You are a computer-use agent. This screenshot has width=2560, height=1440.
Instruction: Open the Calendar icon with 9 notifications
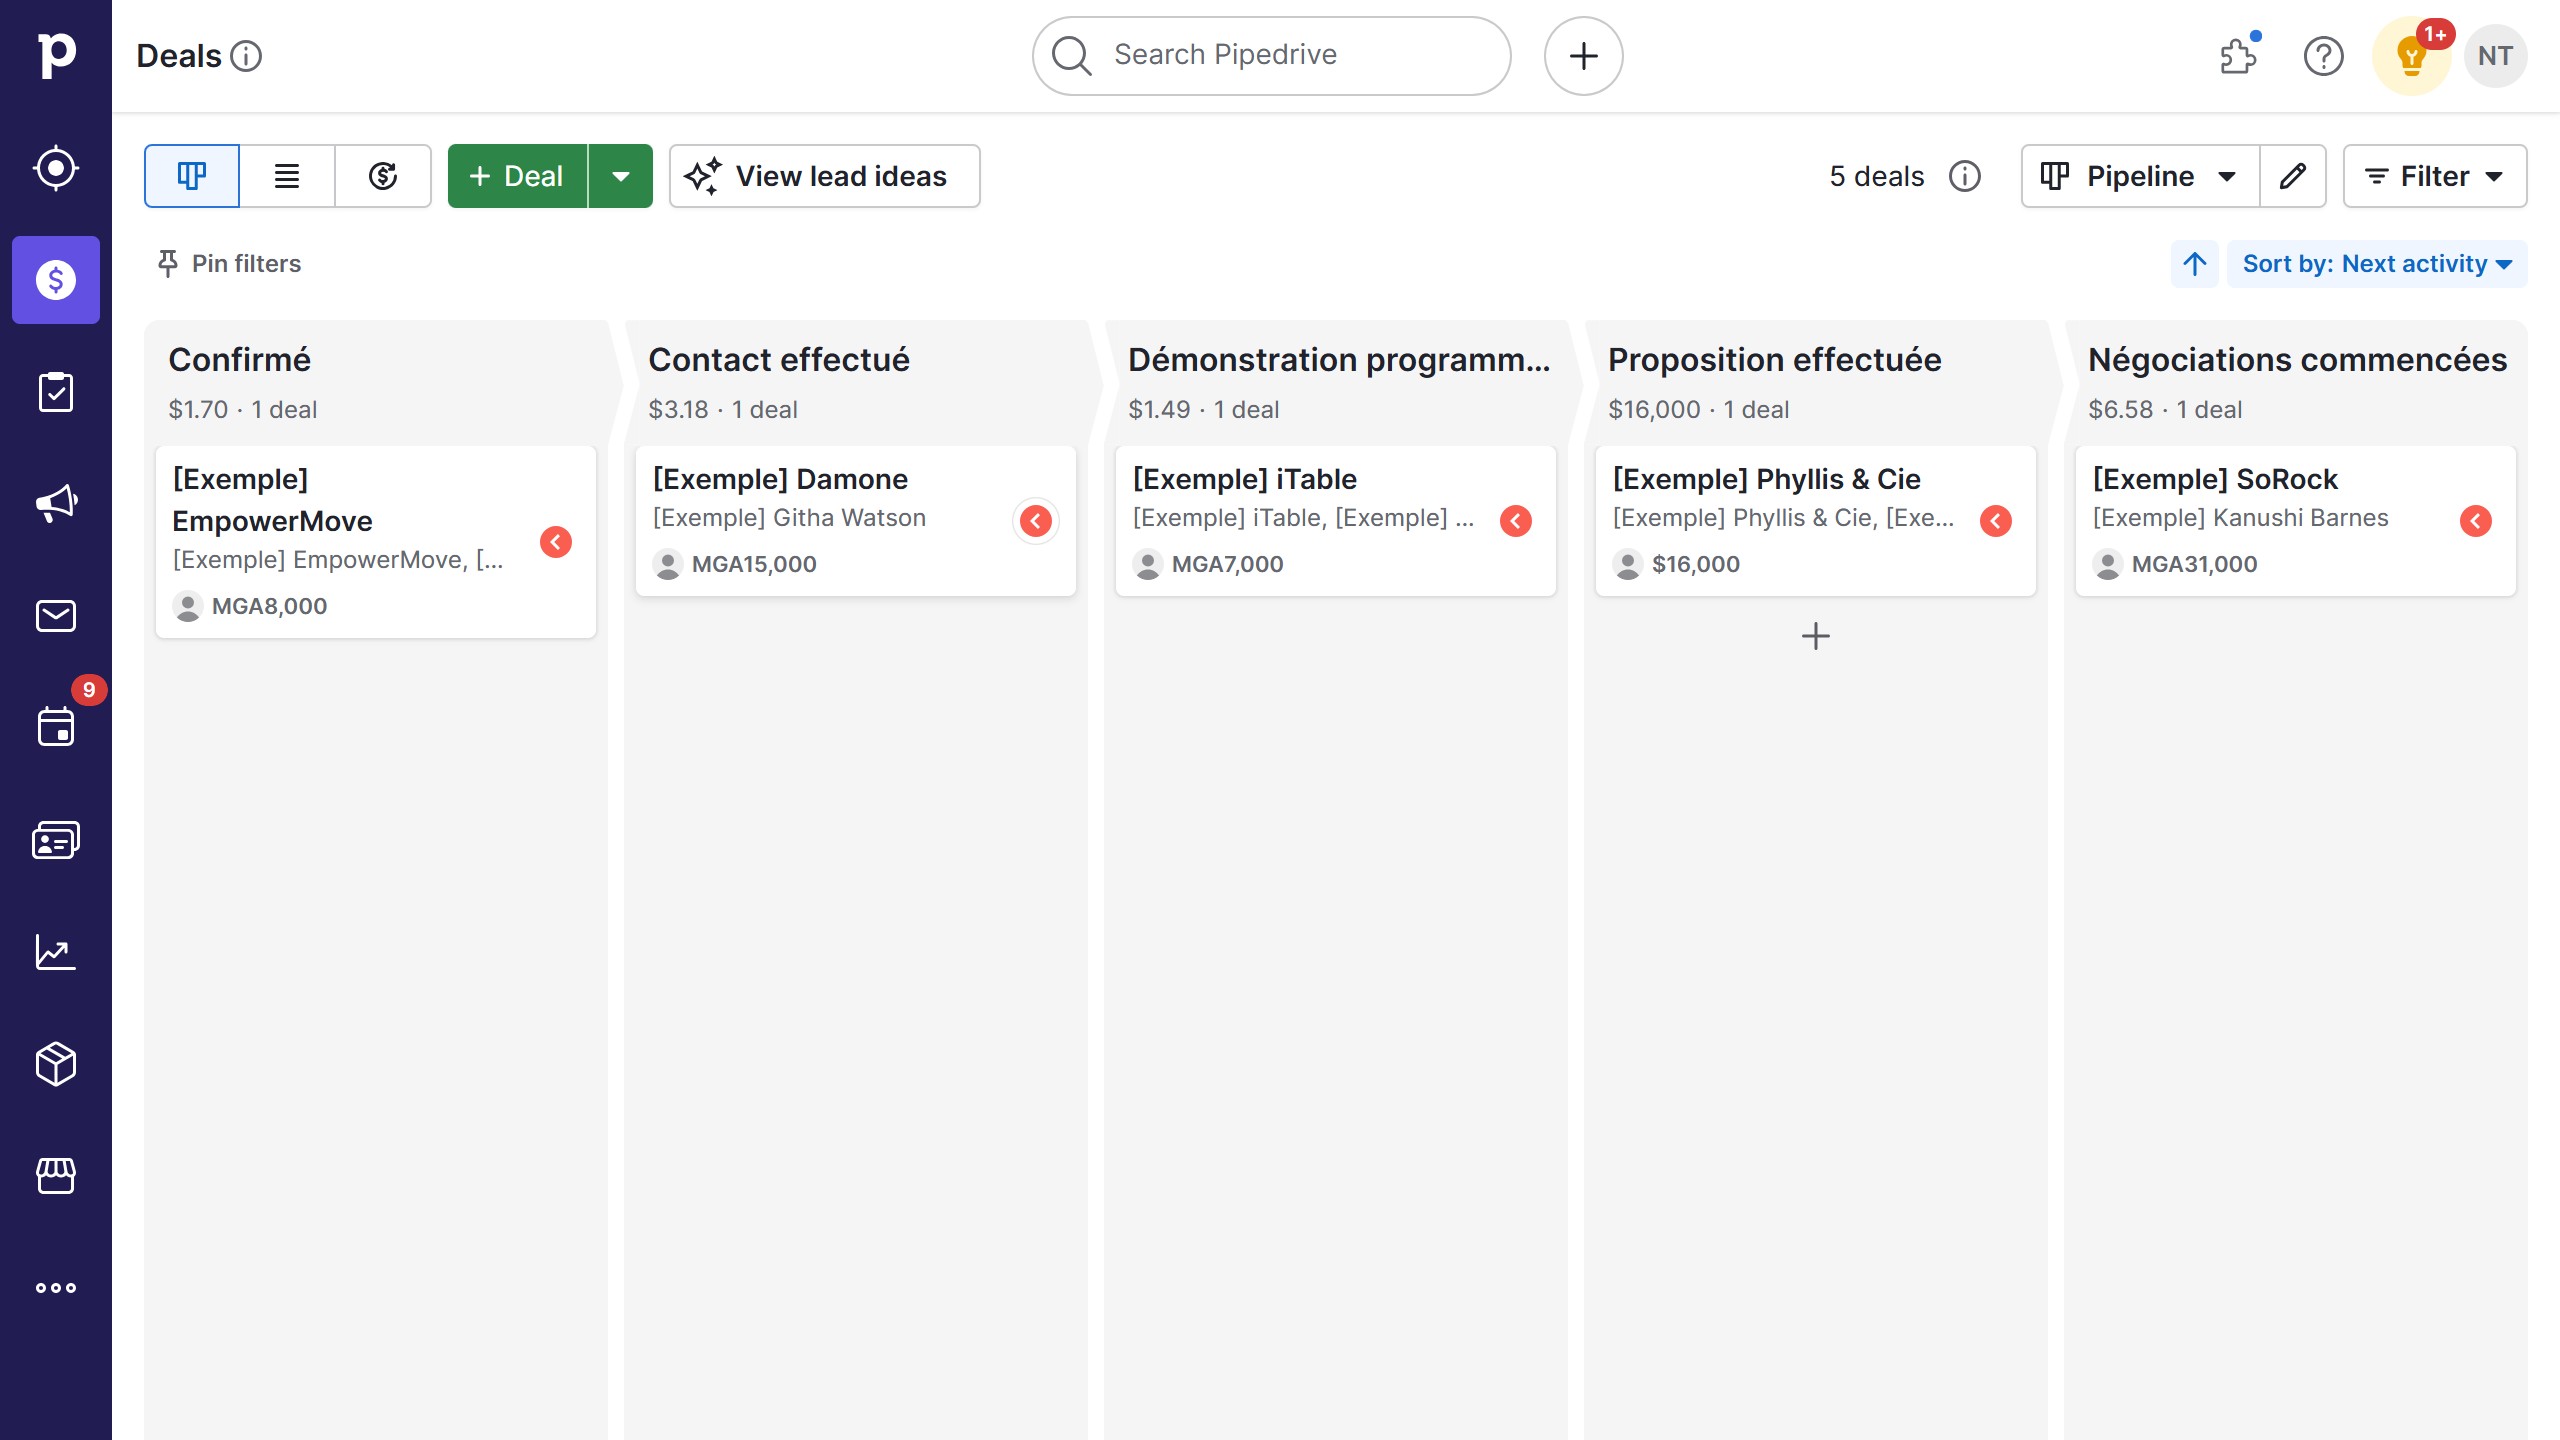point(56,726)
